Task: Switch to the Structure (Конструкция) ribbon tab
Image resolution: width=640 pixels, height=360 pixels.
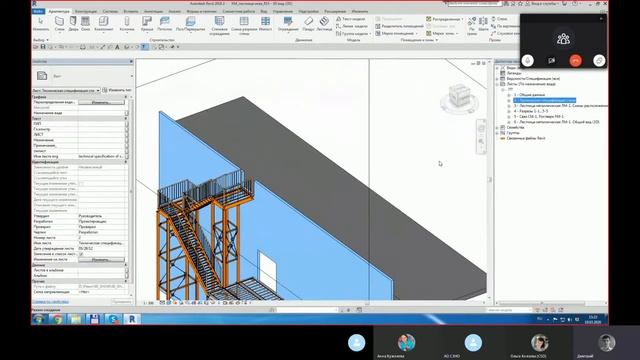Action: [86, 11]
